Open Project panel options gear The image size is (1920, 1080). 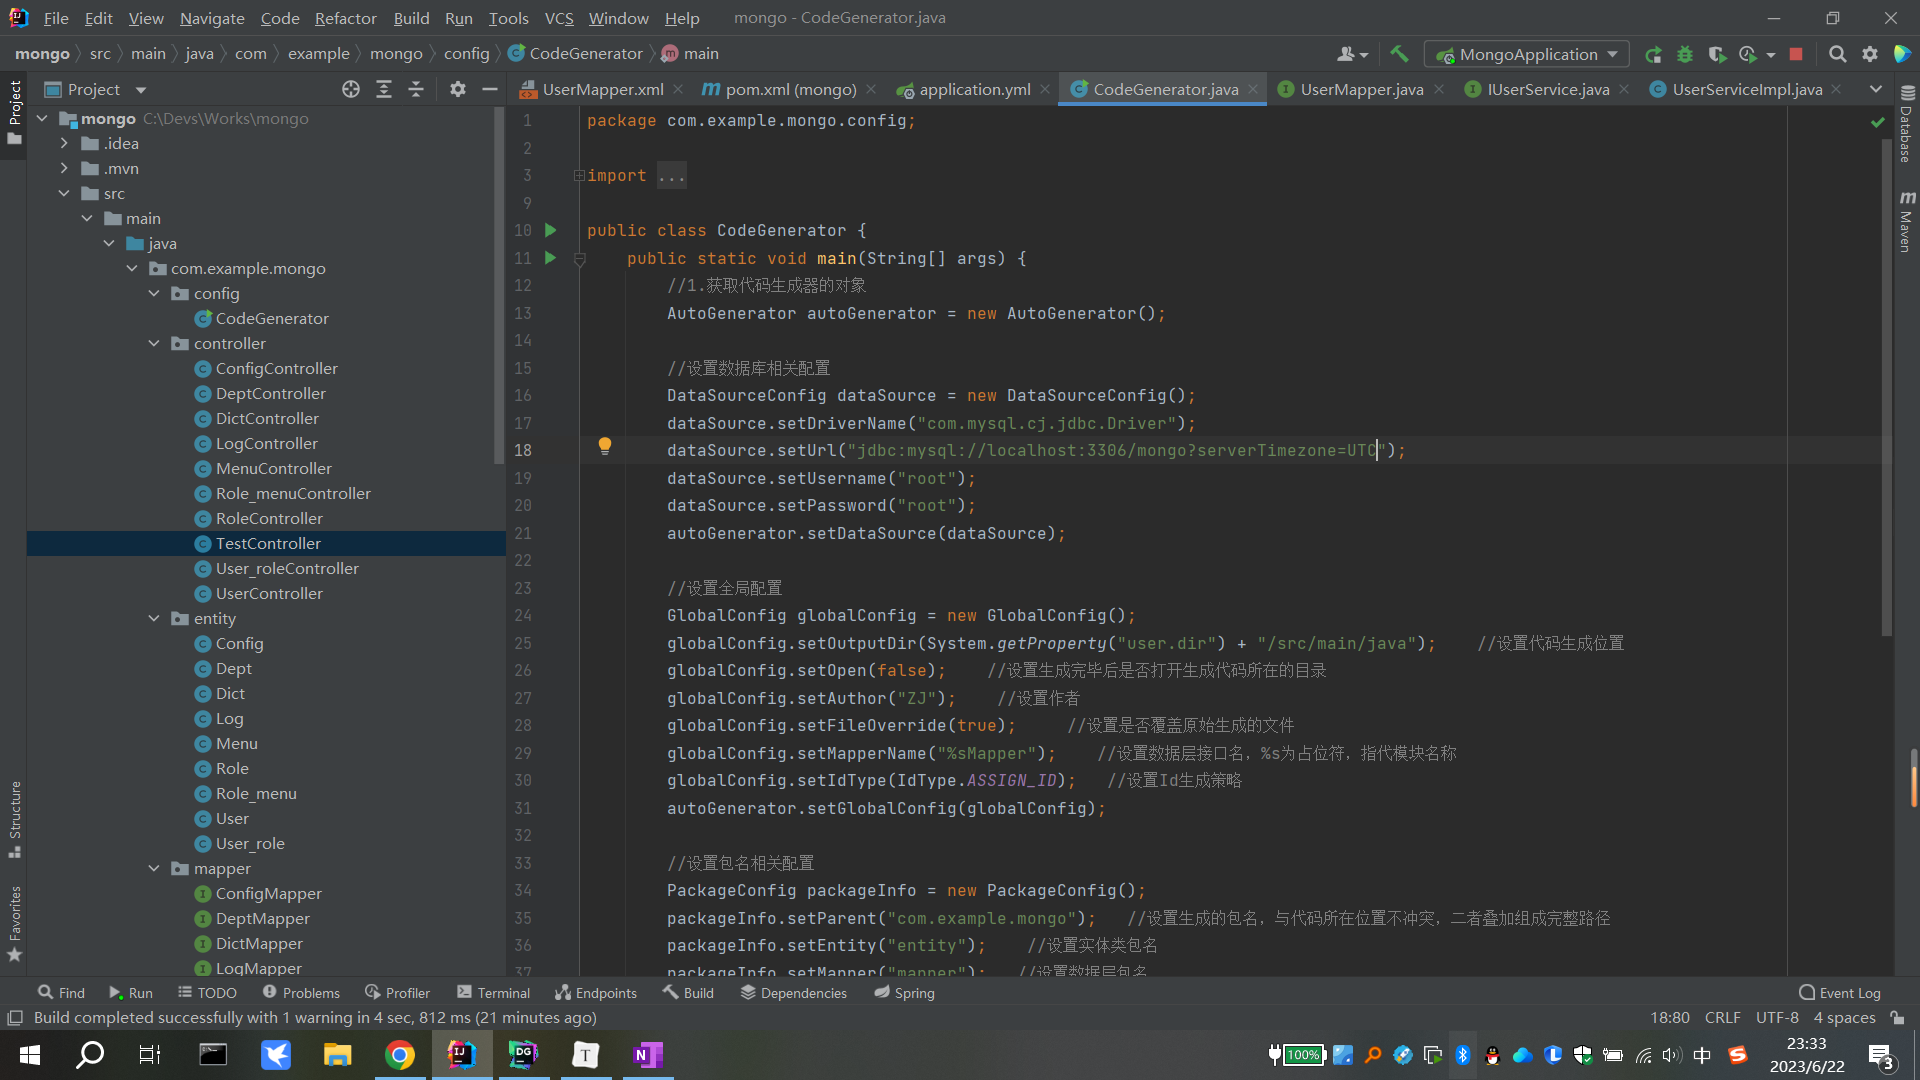point(458,89)
